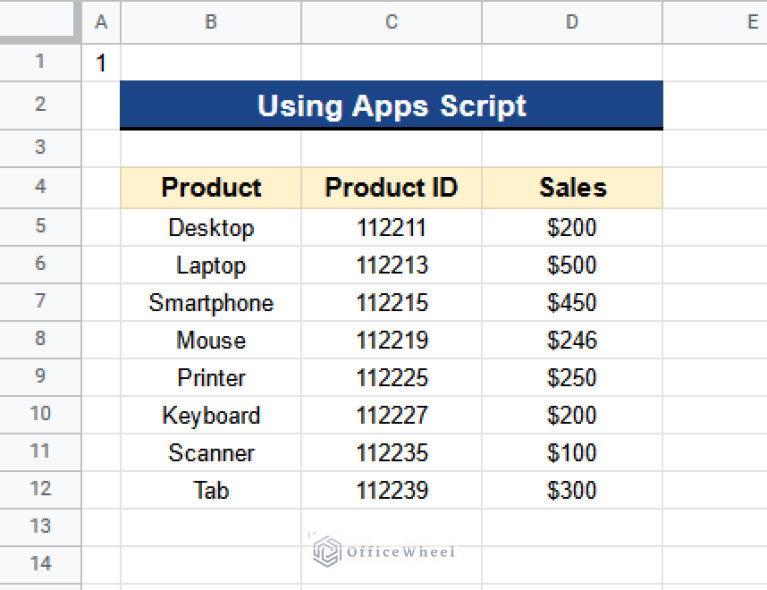The height and width of the screenshot is (590, 767).
Task: Click the Mouse product cell
Action: (x=211, y=340)
